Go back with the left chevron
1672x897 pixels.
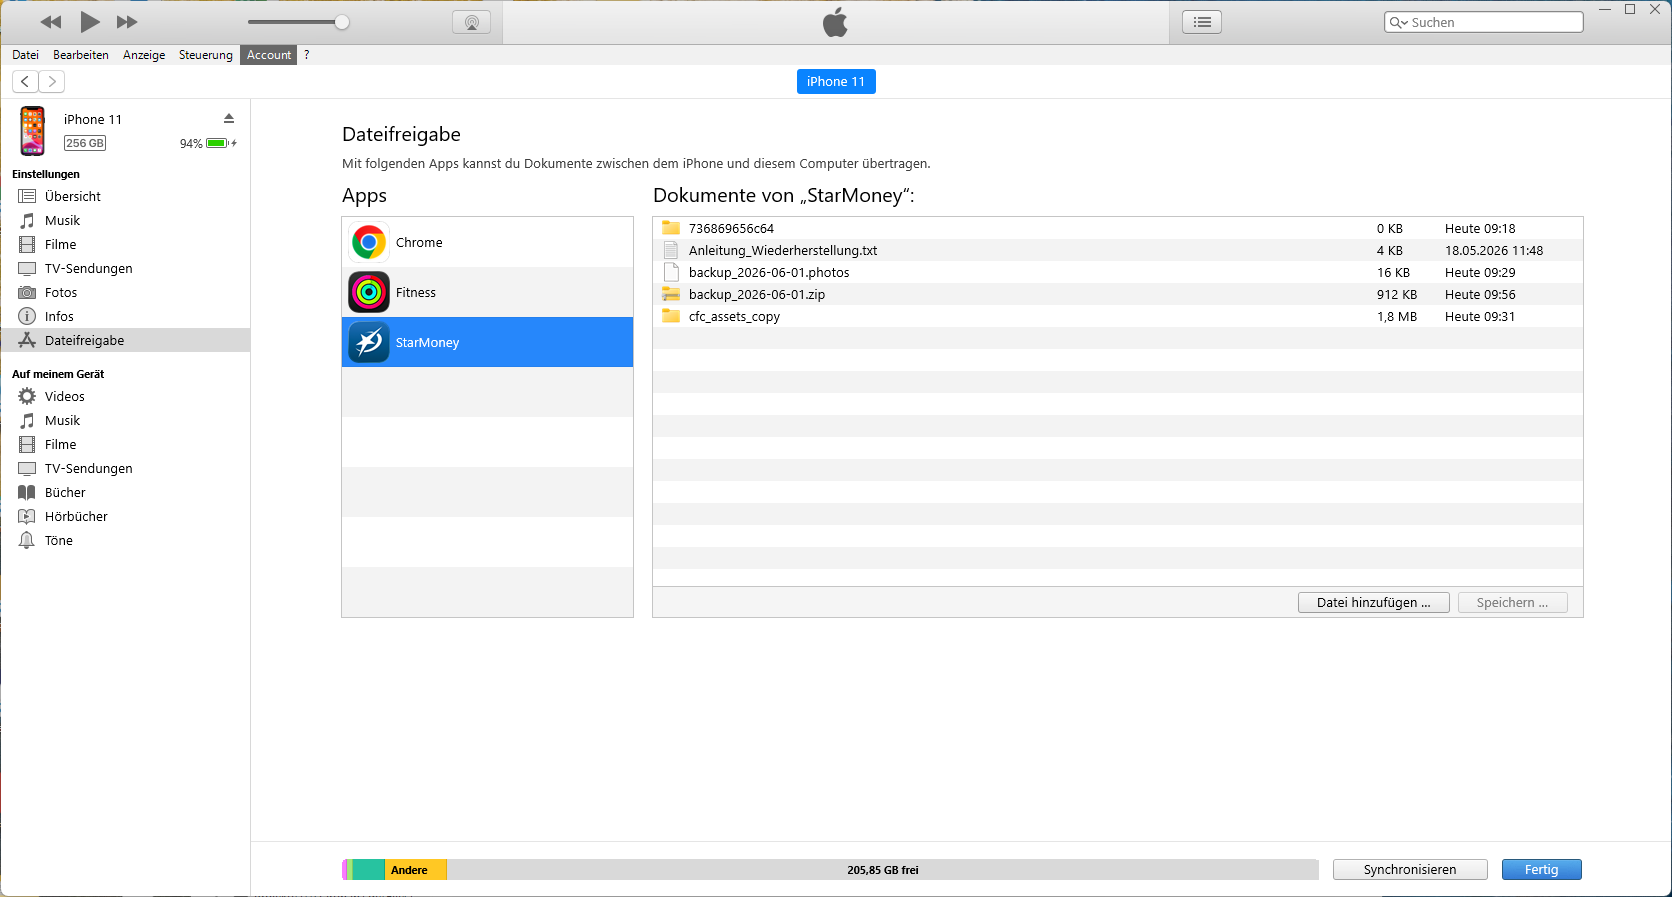point(25,81)
